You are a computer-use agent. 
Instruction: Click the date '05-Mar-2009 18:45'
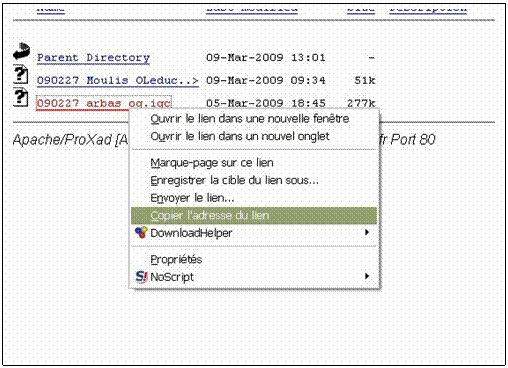click(266, 103)
